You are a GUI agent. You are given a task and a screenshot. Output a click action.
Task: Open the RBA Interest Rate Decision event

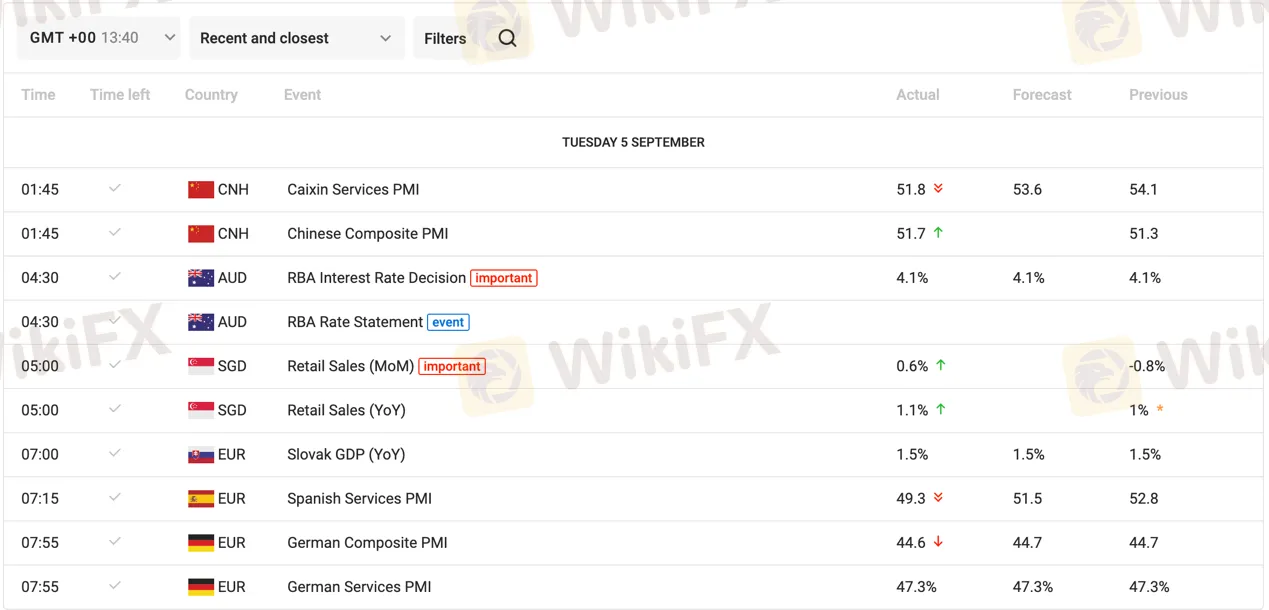click(x=376, y=278)
